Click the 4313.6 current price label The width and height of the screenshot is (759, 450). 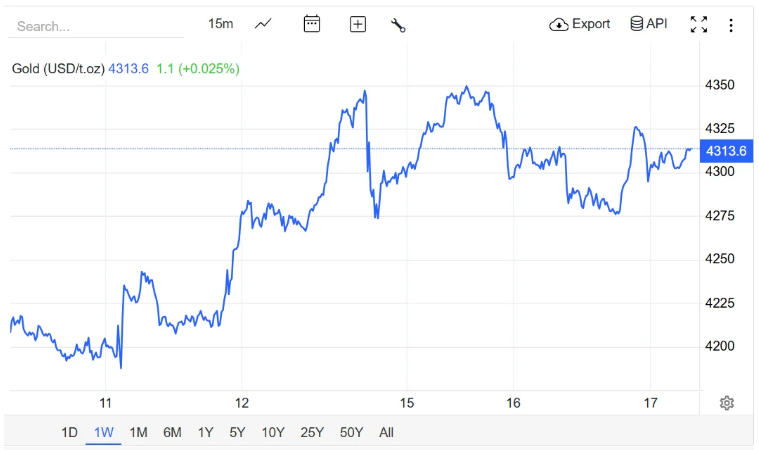726,151
